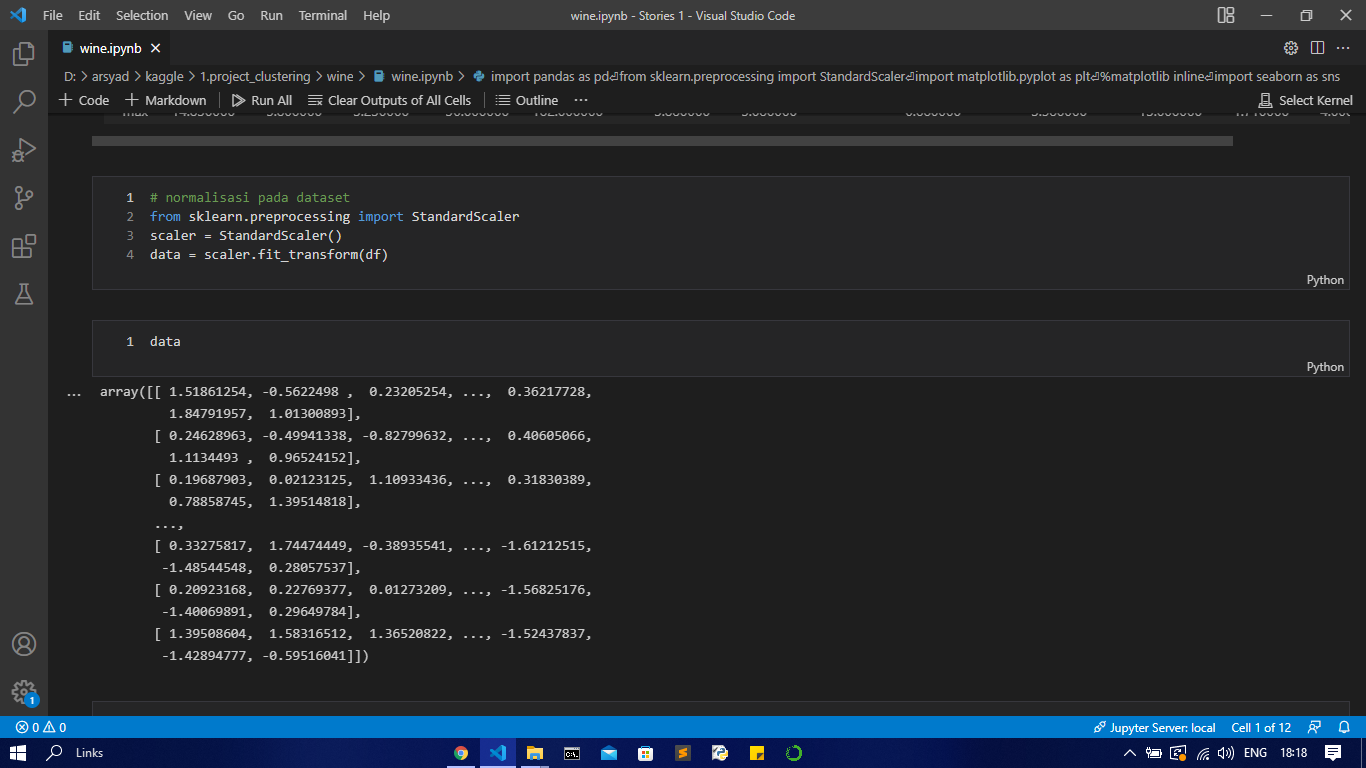Click errors and warnings count in status bar
The width and height of the screenshot is (1366, 768).
pyautogui.click(x=41, y=727)
